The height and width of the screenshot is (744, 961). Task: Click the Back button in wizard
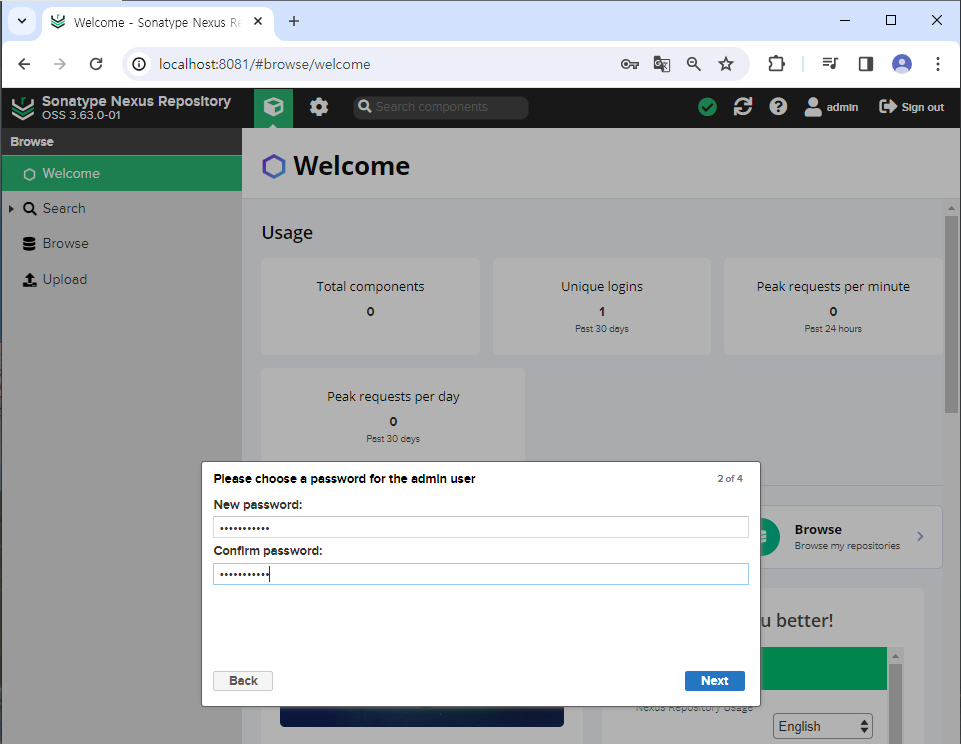(x=243, y=681)
